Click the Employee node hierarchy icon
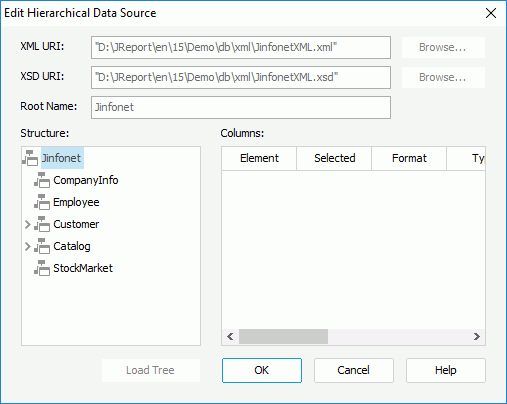Viewport: 507px width, 404px height. (x=42, y=202)
